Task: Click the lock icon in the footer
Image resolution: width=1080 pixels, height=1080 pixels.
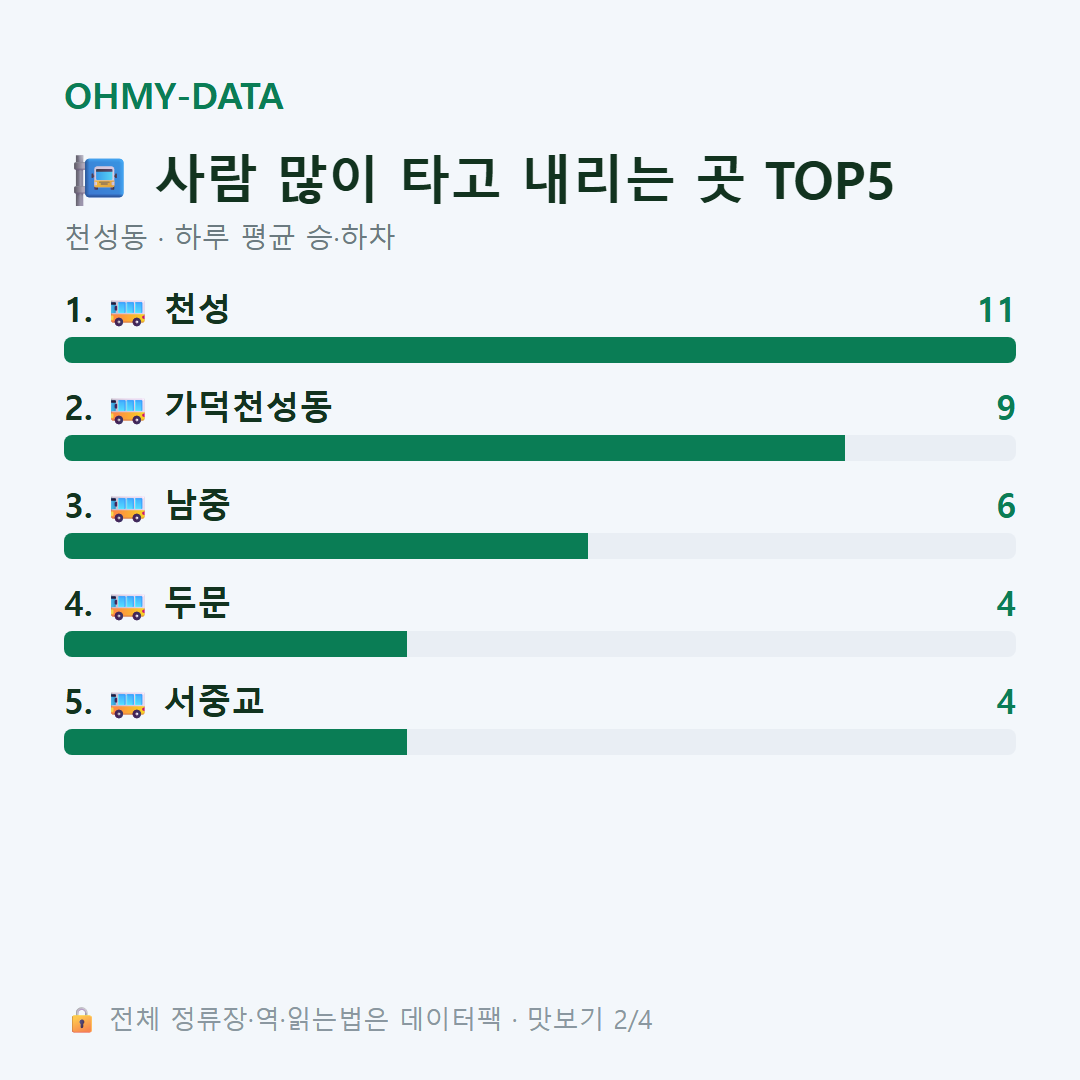Action: (81, 1019)
